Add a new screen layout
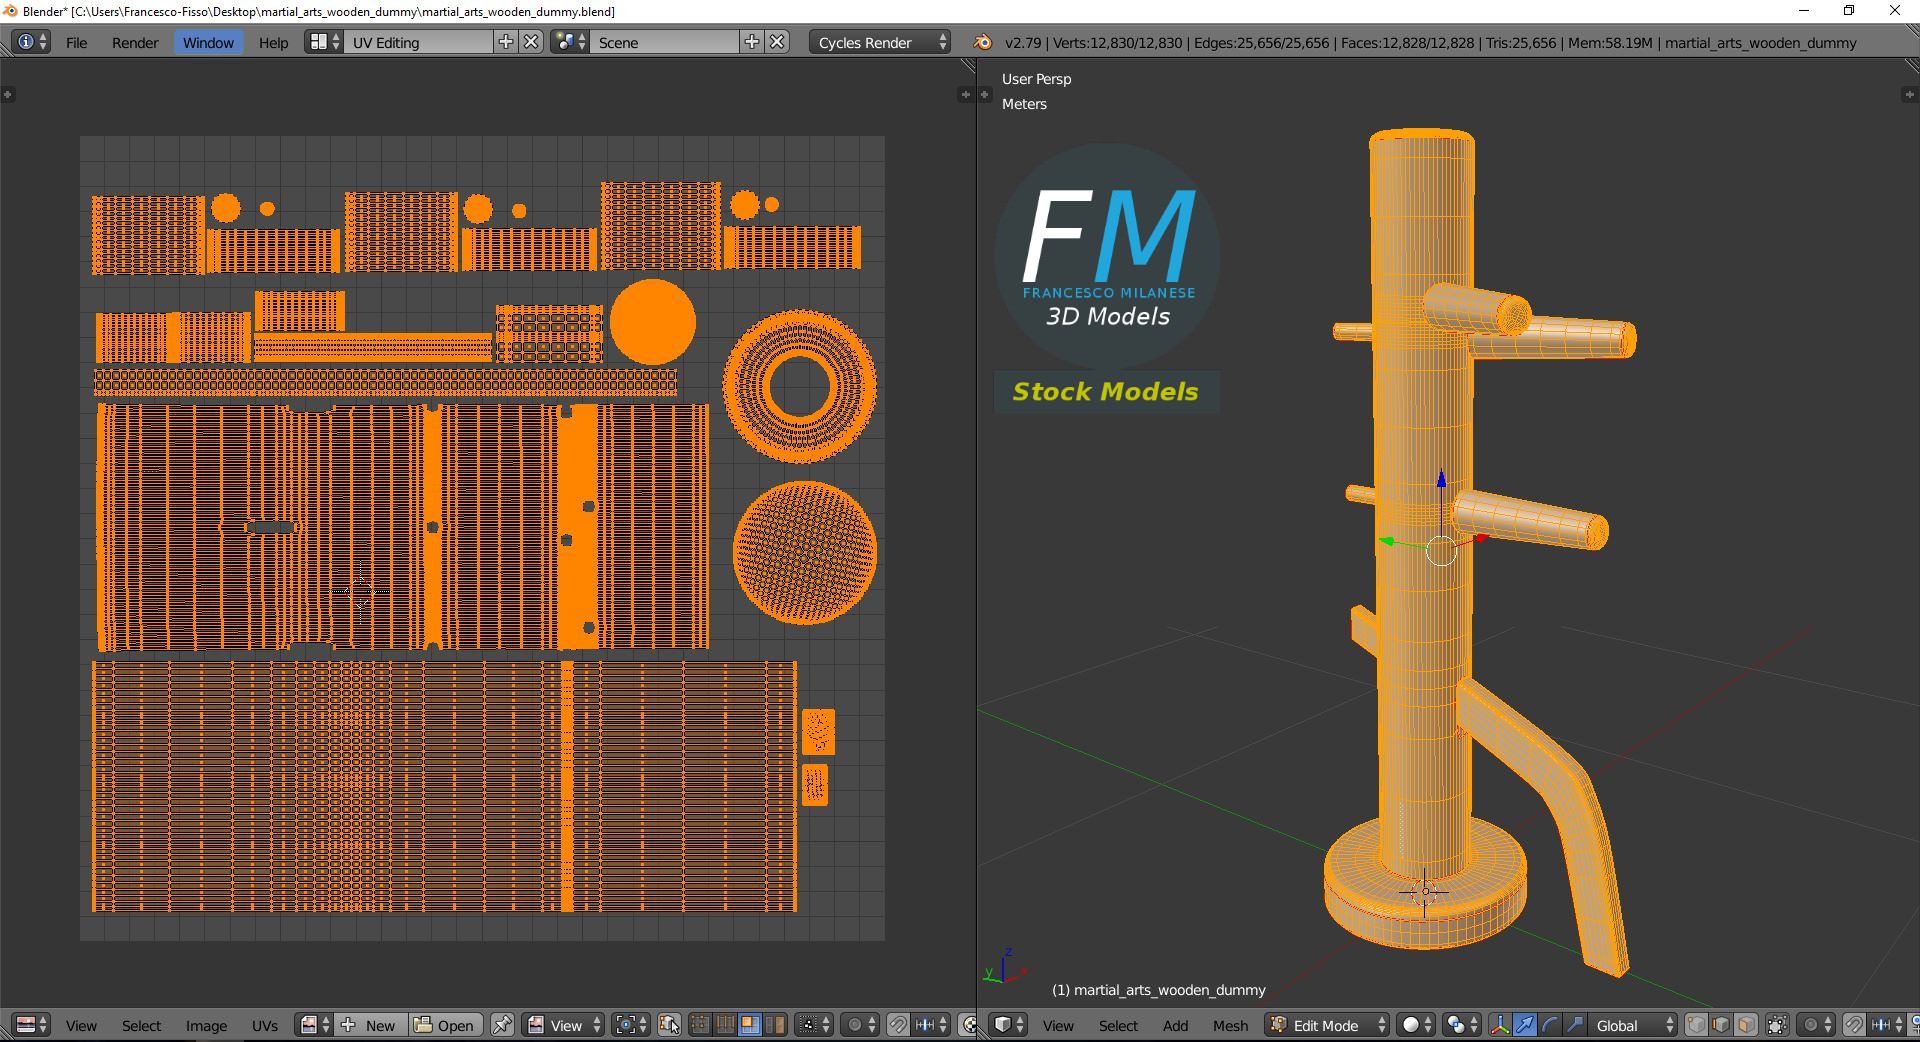1920x1042 pixels. point(506,42)
